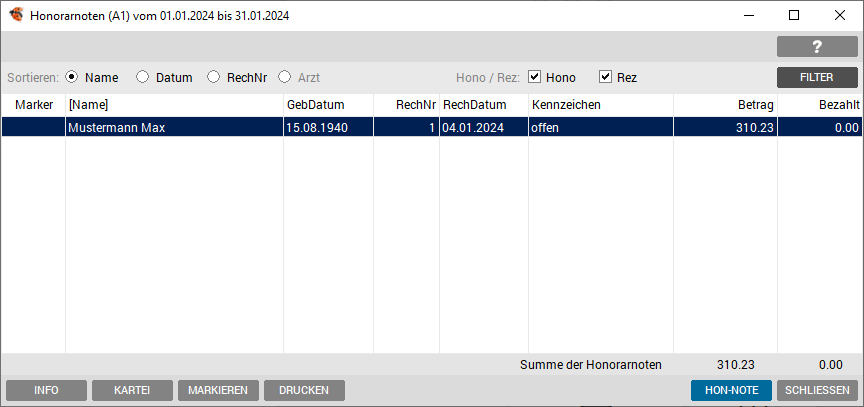This screenshot has height=407, width=864.
Task: Close window with SCHLIESSEN button
Action: (x=817, y=390)
